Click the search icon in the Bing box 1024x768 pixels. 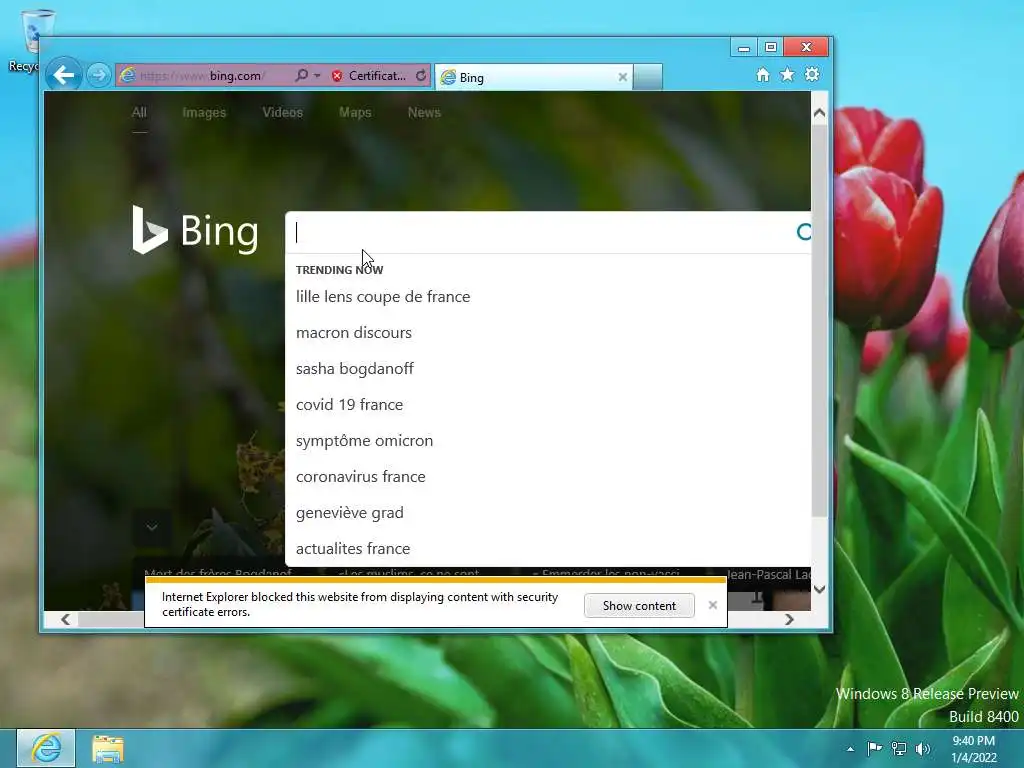(804, 232)
